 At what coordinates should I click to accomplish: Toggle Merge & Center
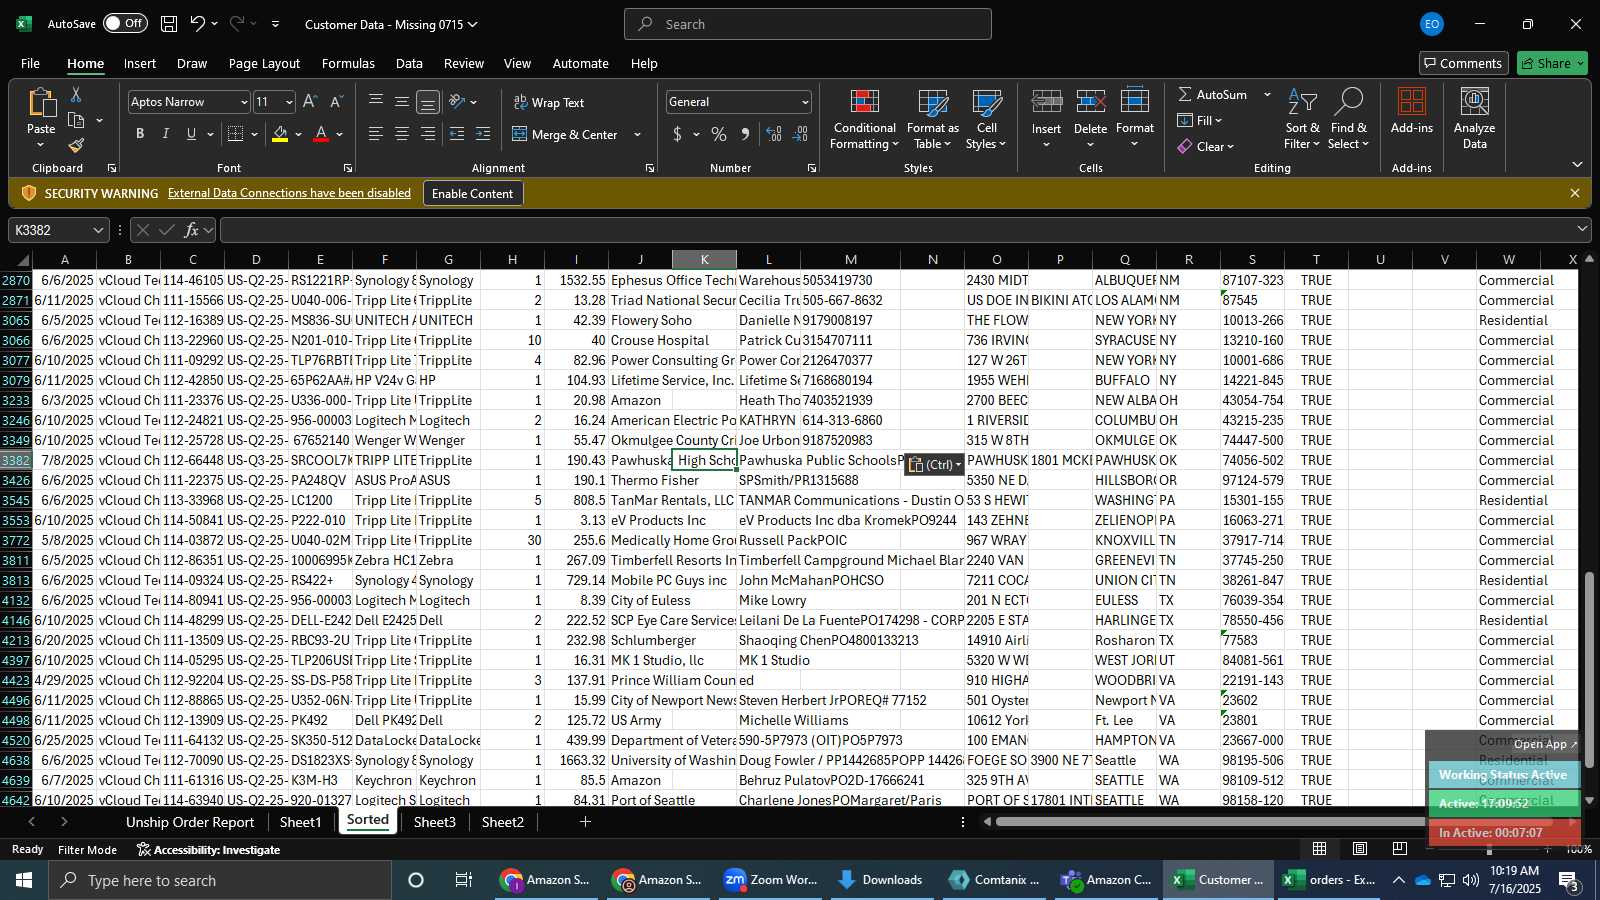tap(565, 134)
